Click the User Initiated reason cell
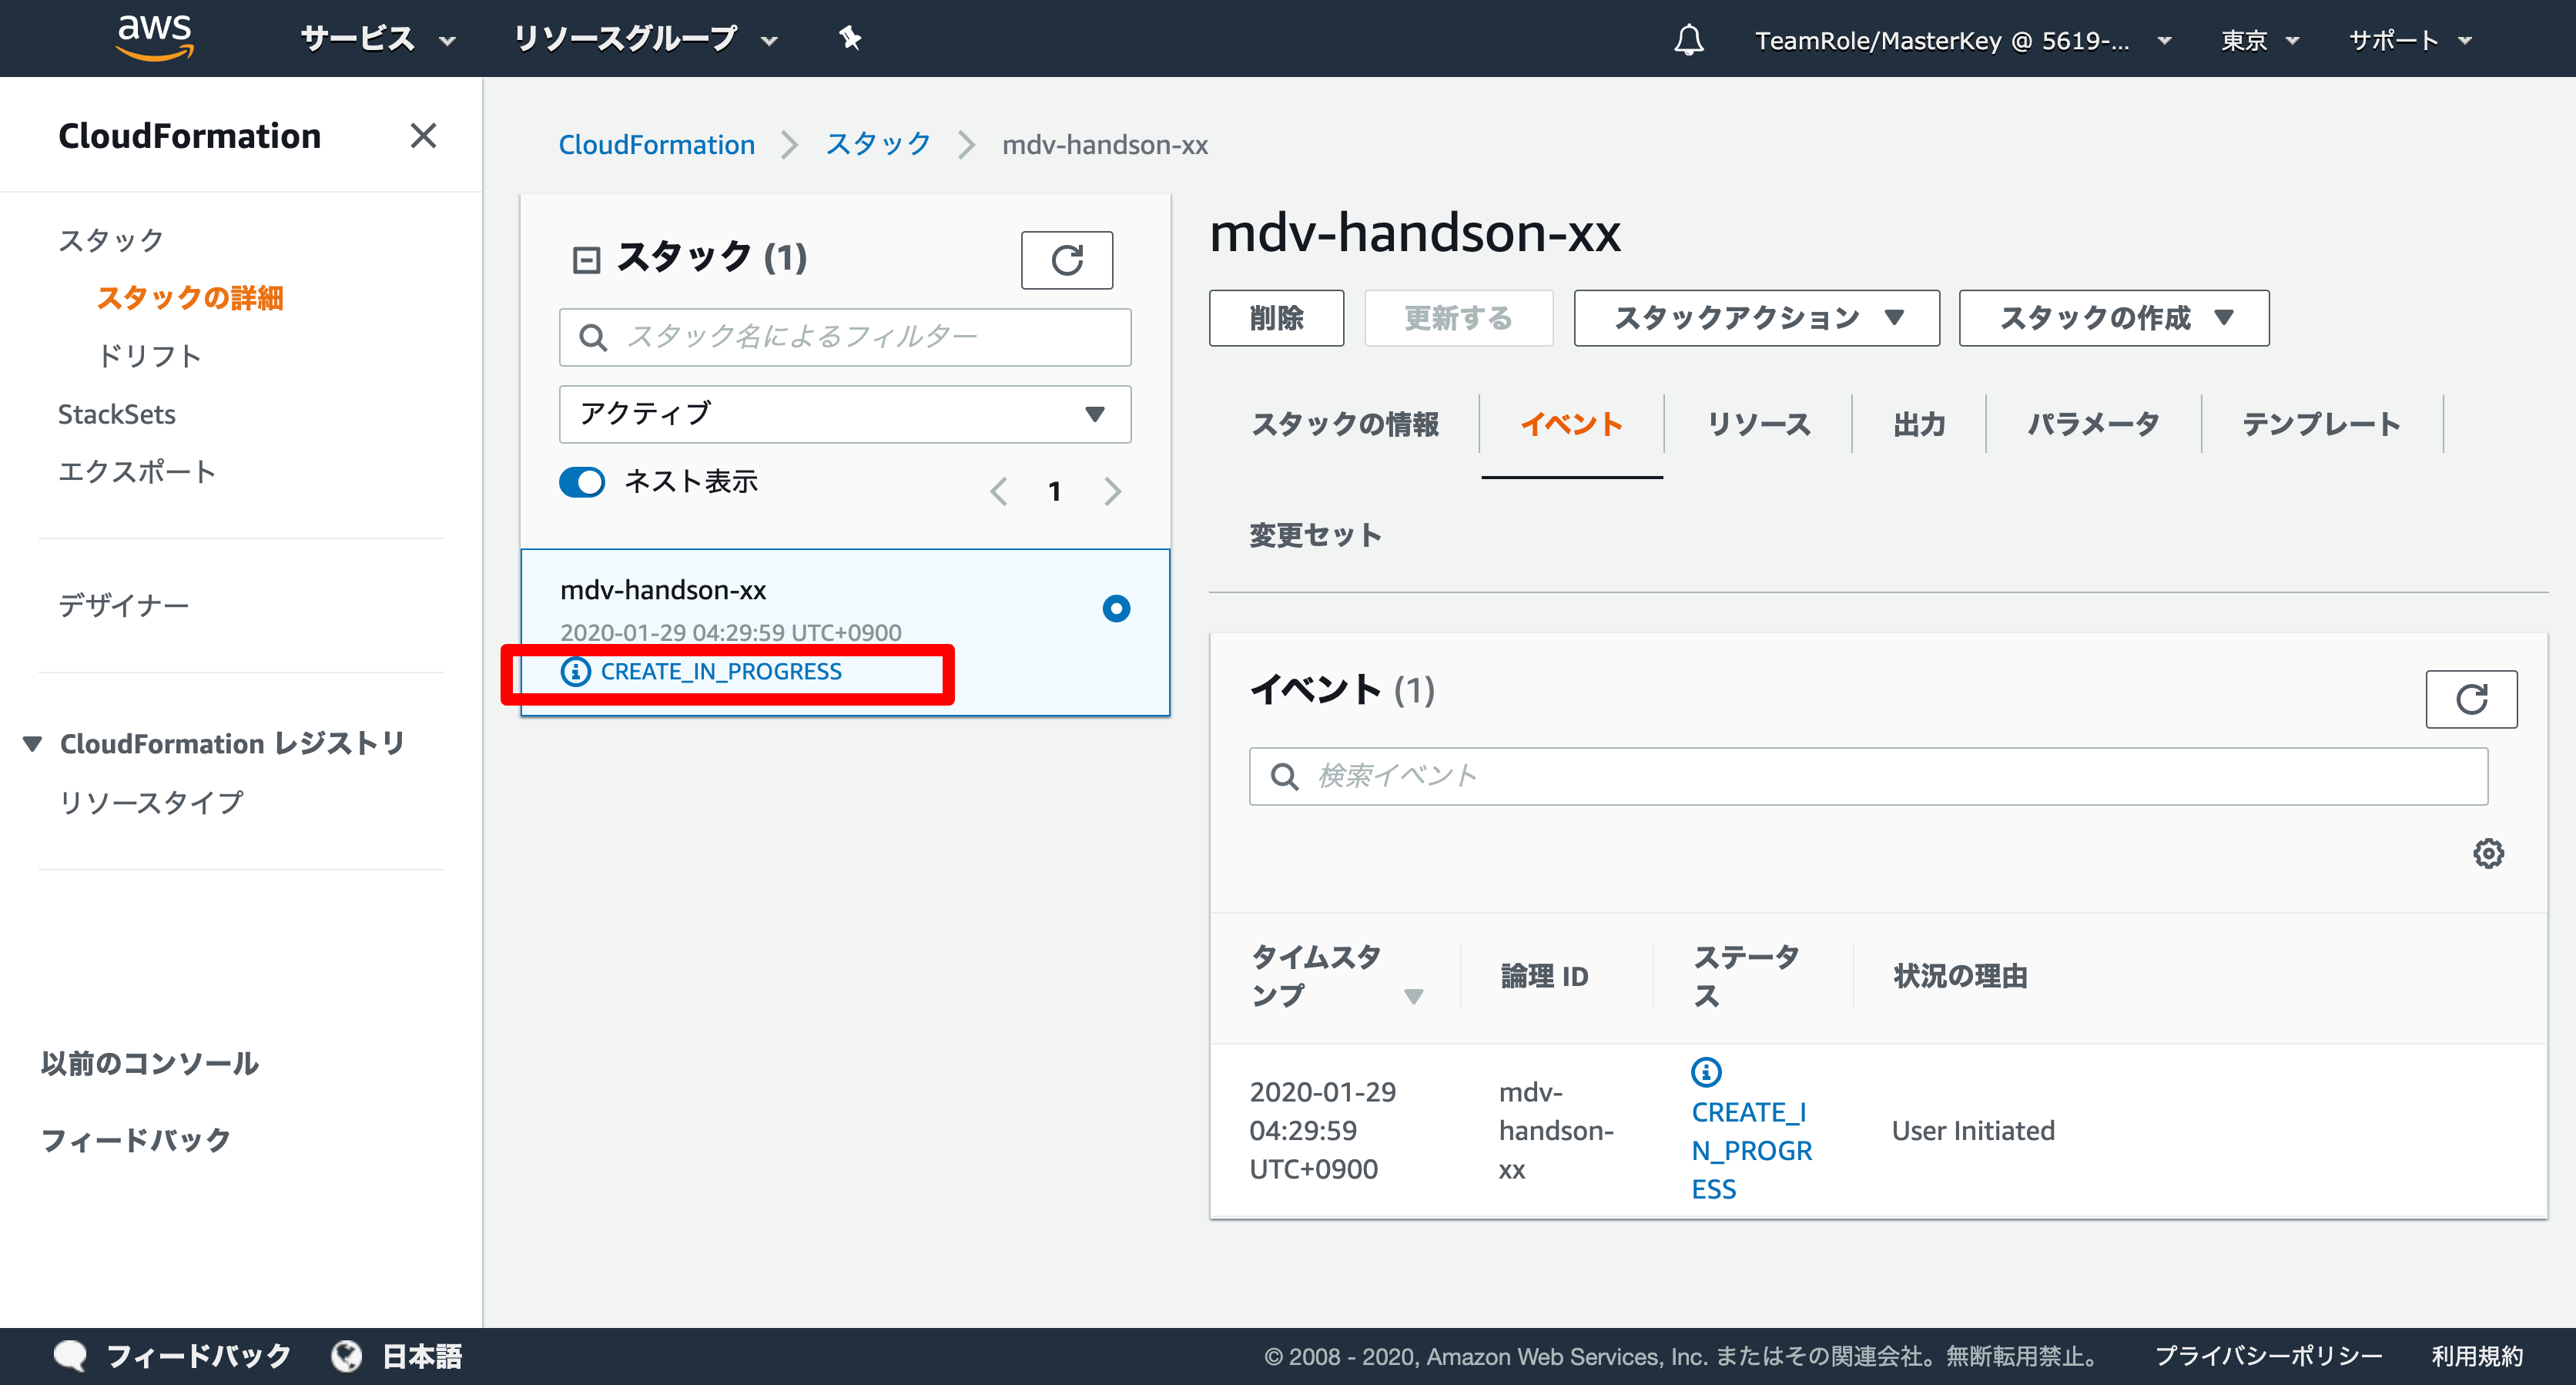The image size is (2576, 1385). [1973, 1131]
